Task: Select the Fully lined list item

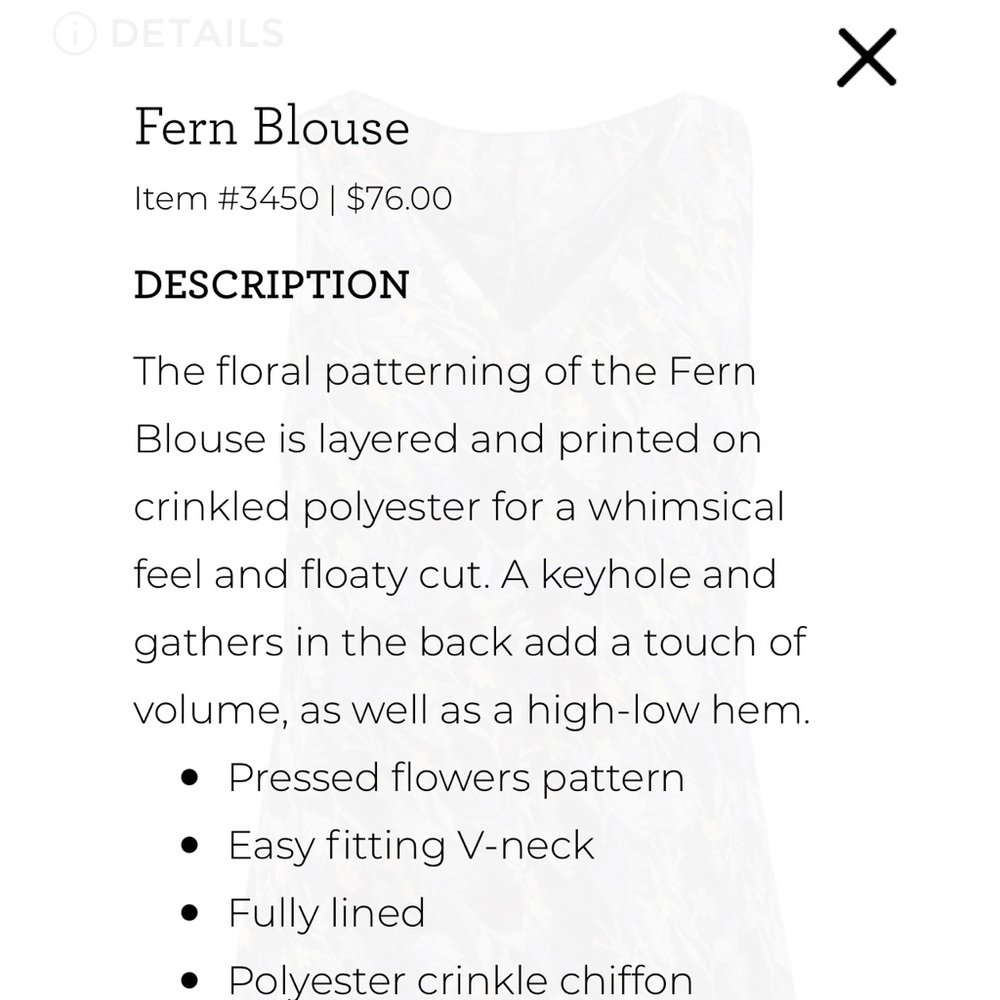Action: tap(327, 913)
